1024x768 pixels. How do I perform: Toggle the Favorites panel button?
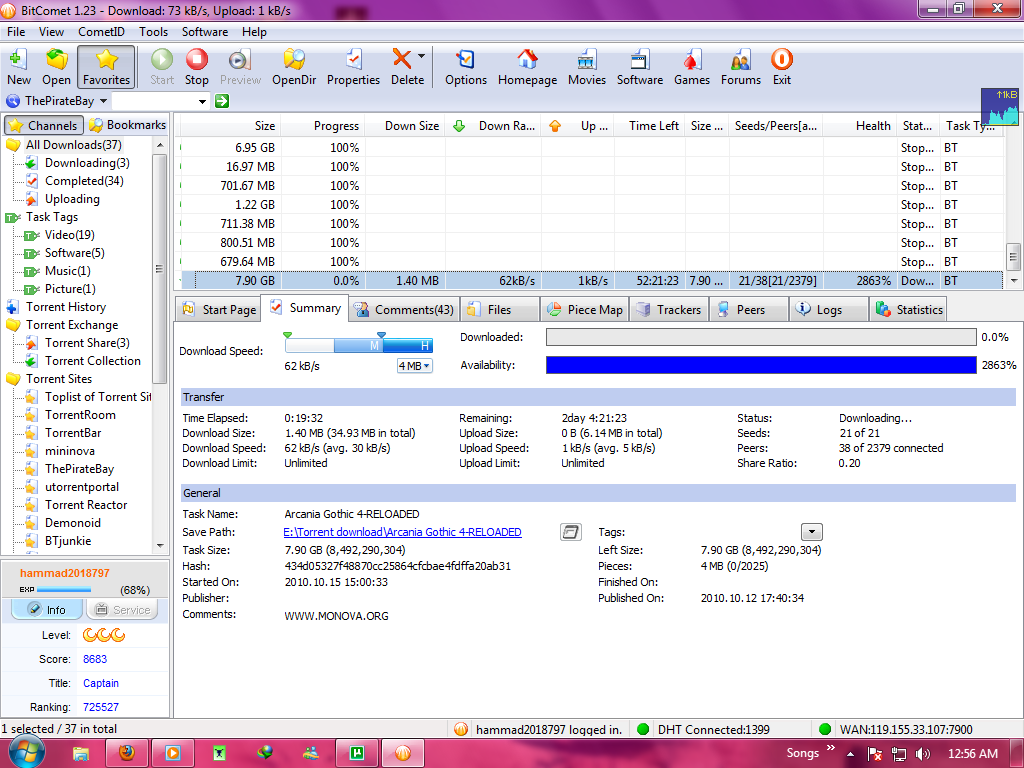pos(106,67)
